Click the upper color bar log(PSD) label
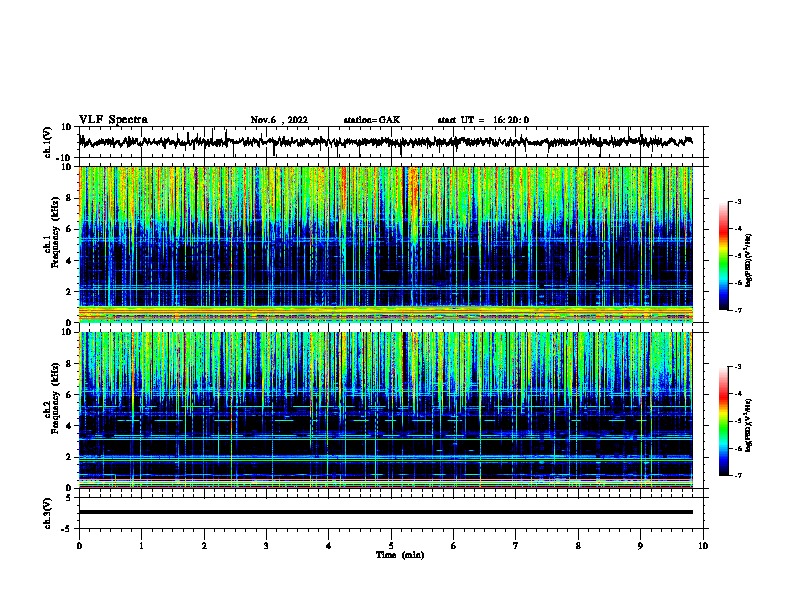The height and width of the screenshot is (612, 792). [749, 260]
